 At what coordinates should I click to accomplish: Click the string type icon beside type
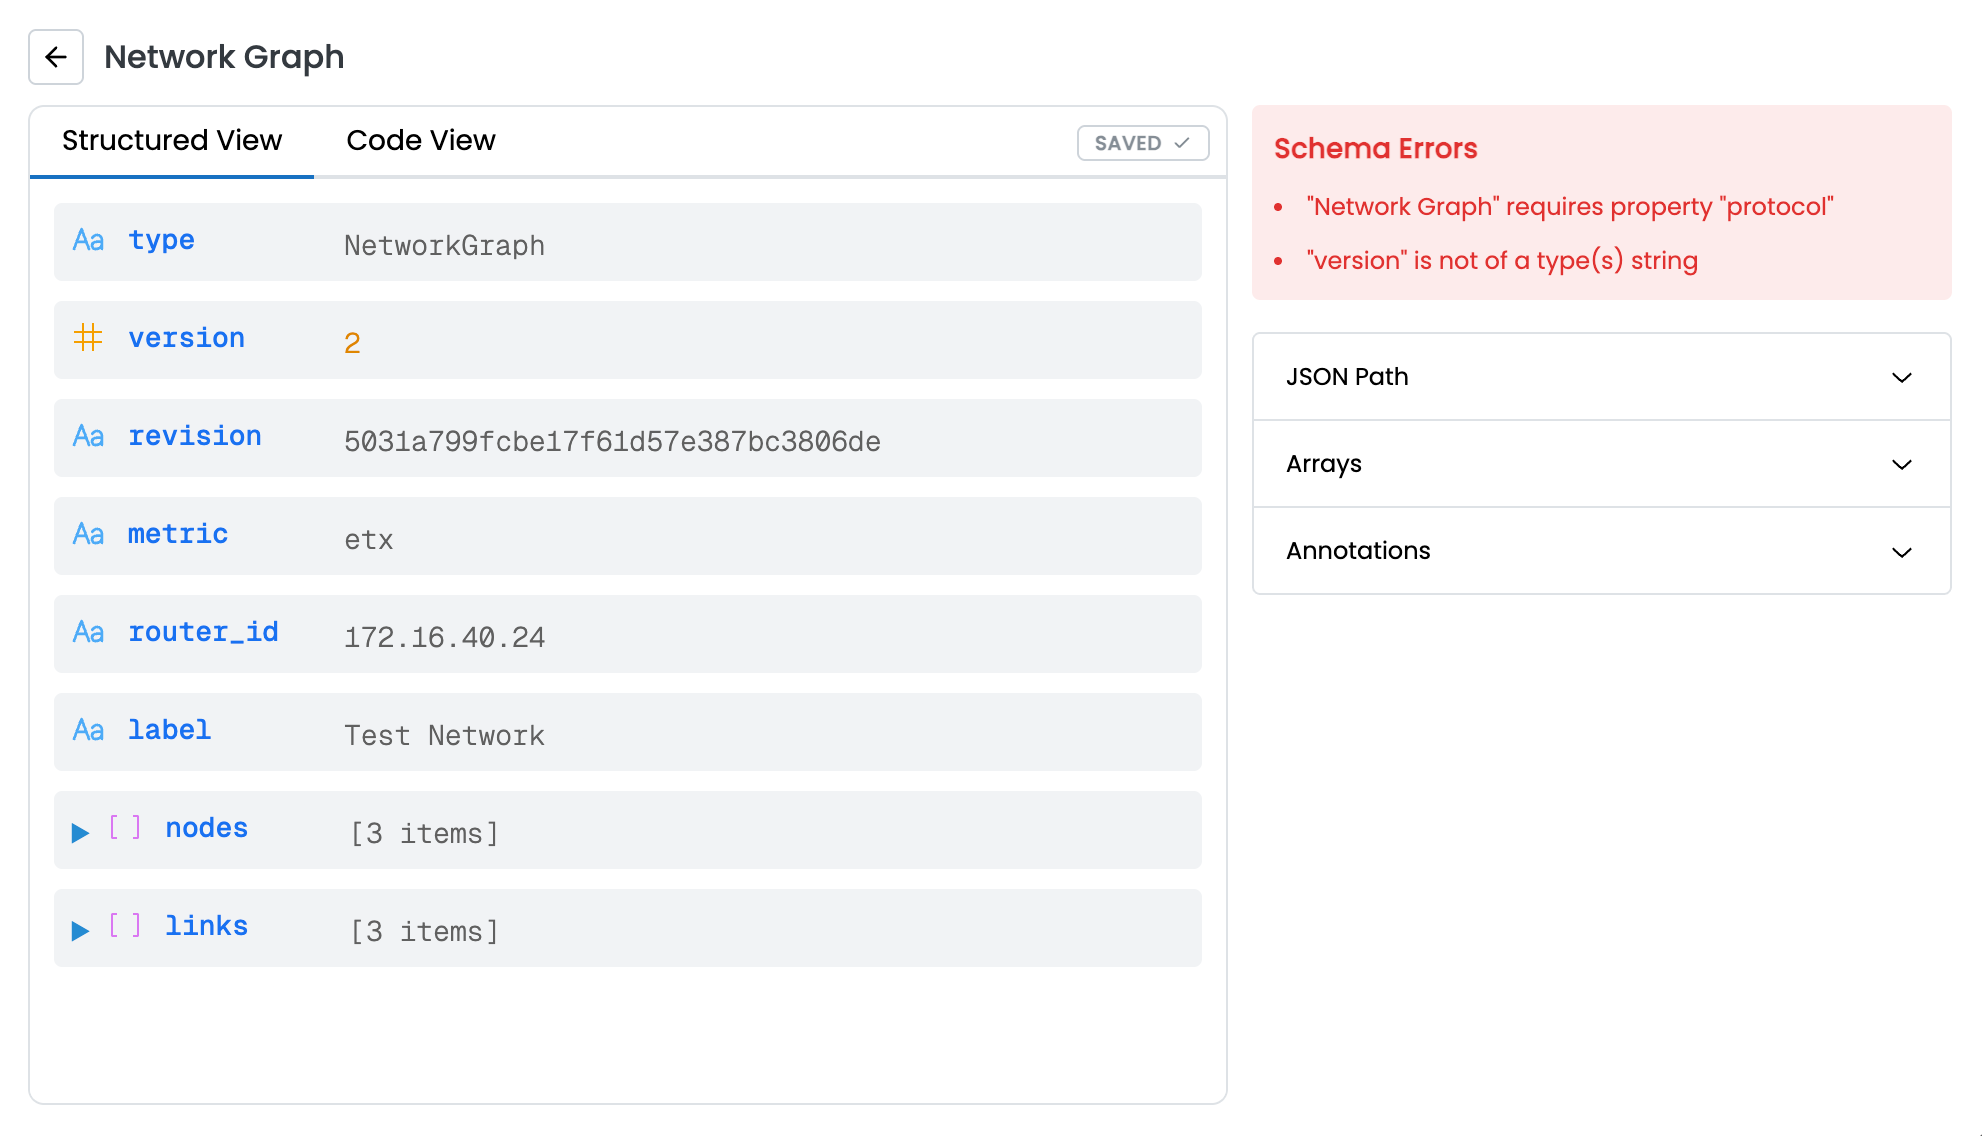coord(89,241)
